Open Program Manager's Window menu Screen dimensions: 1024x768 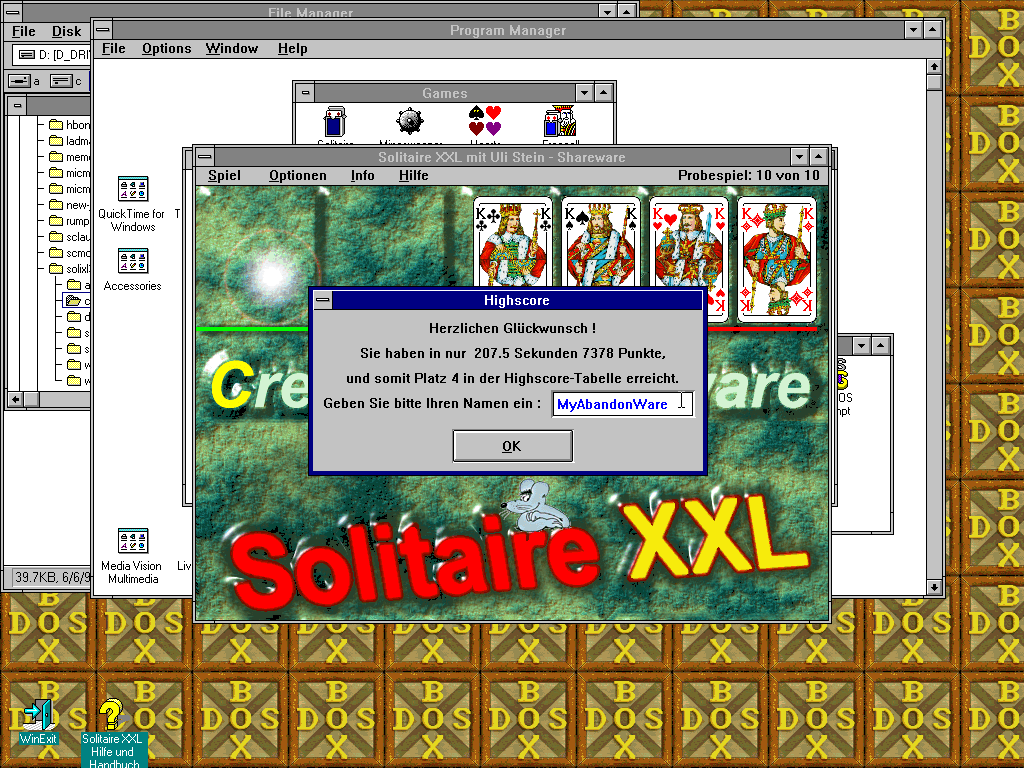(232, 48)
